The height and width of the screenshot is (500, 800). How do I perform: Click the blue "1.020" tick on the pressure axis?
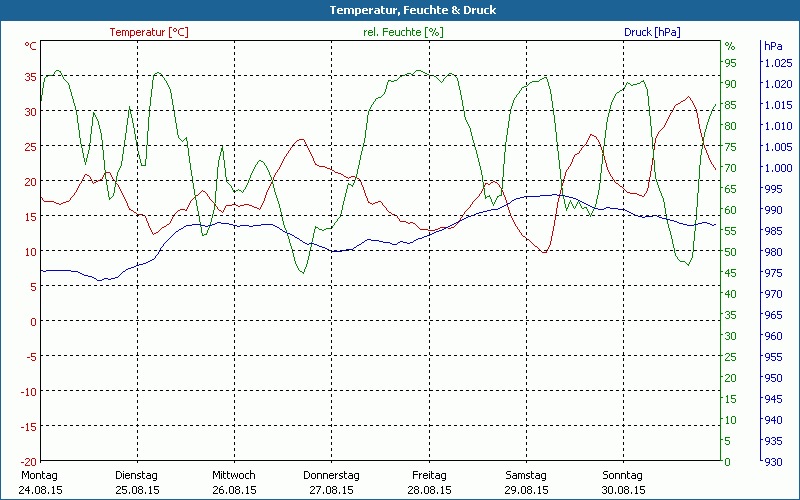point(779,84)
